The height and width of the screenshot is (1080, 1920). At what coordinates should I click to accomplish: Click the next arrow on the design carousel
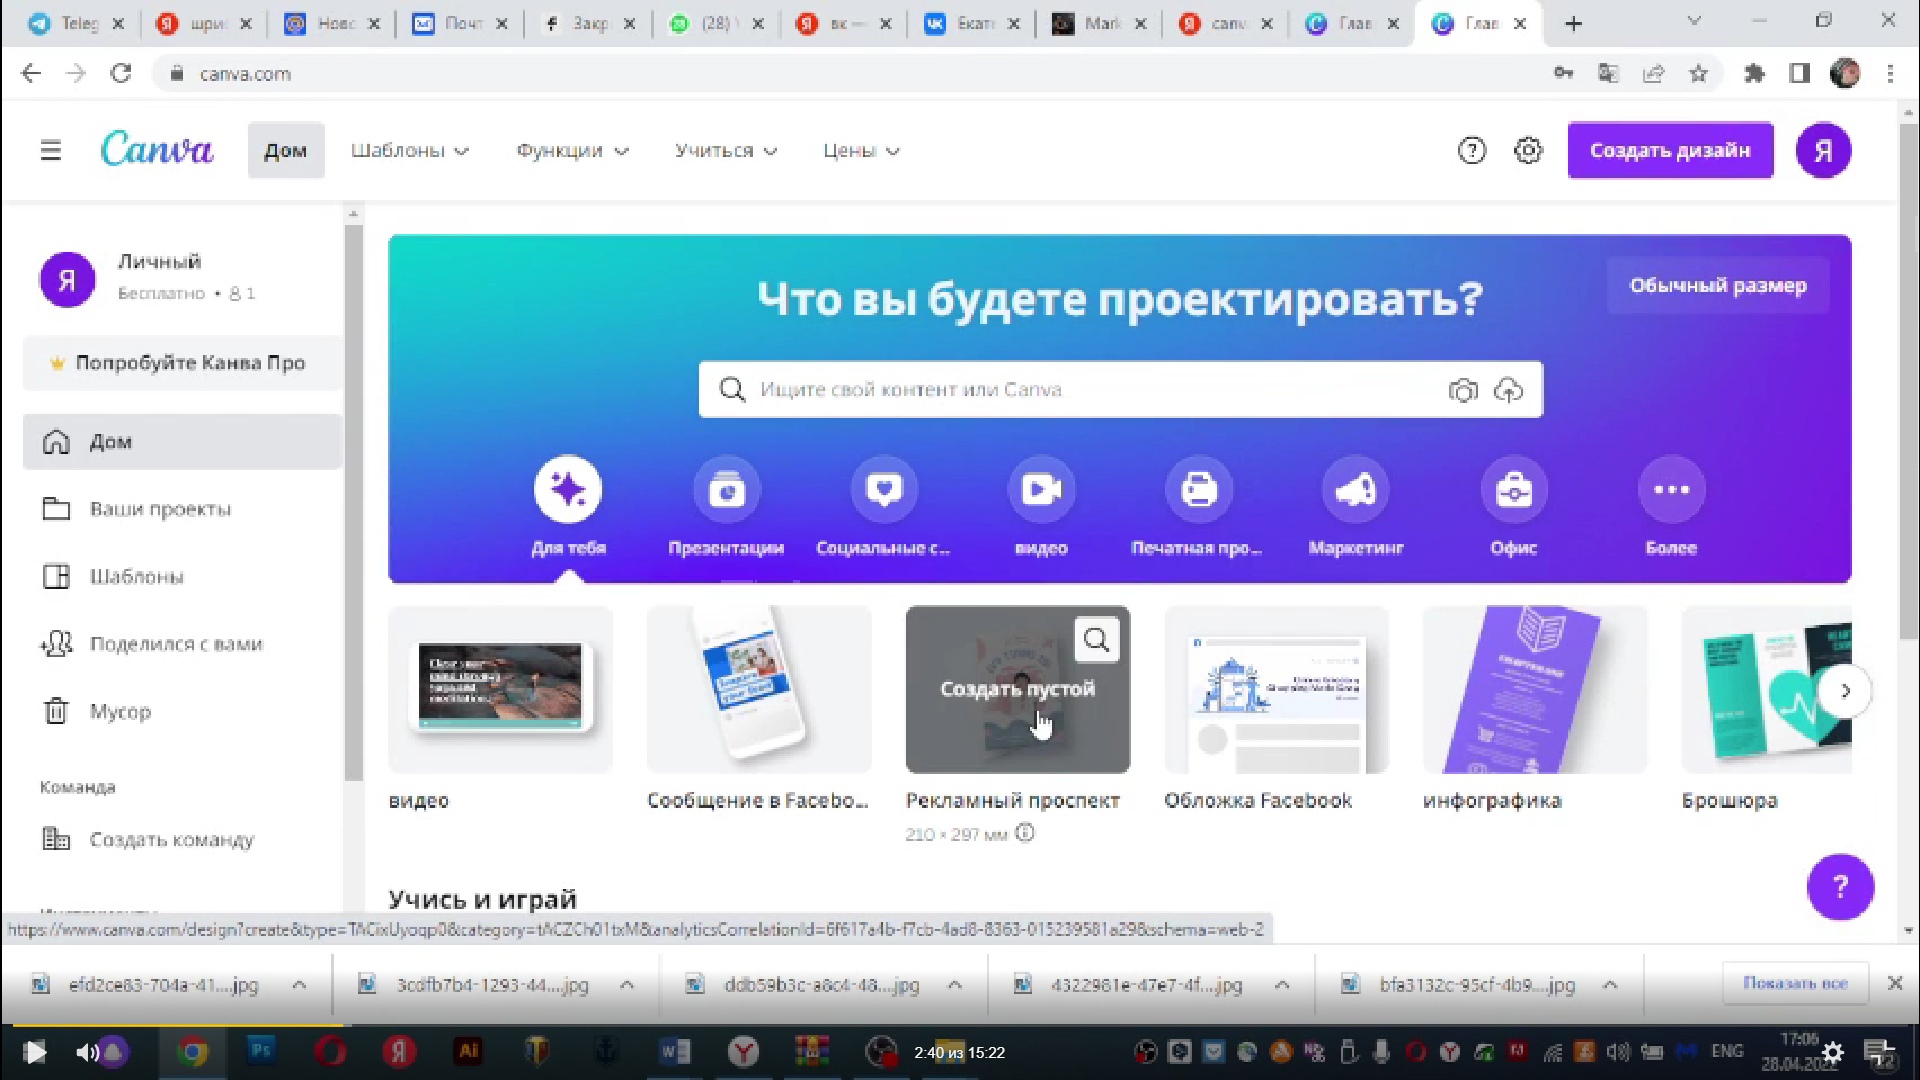click(1845, 691)
